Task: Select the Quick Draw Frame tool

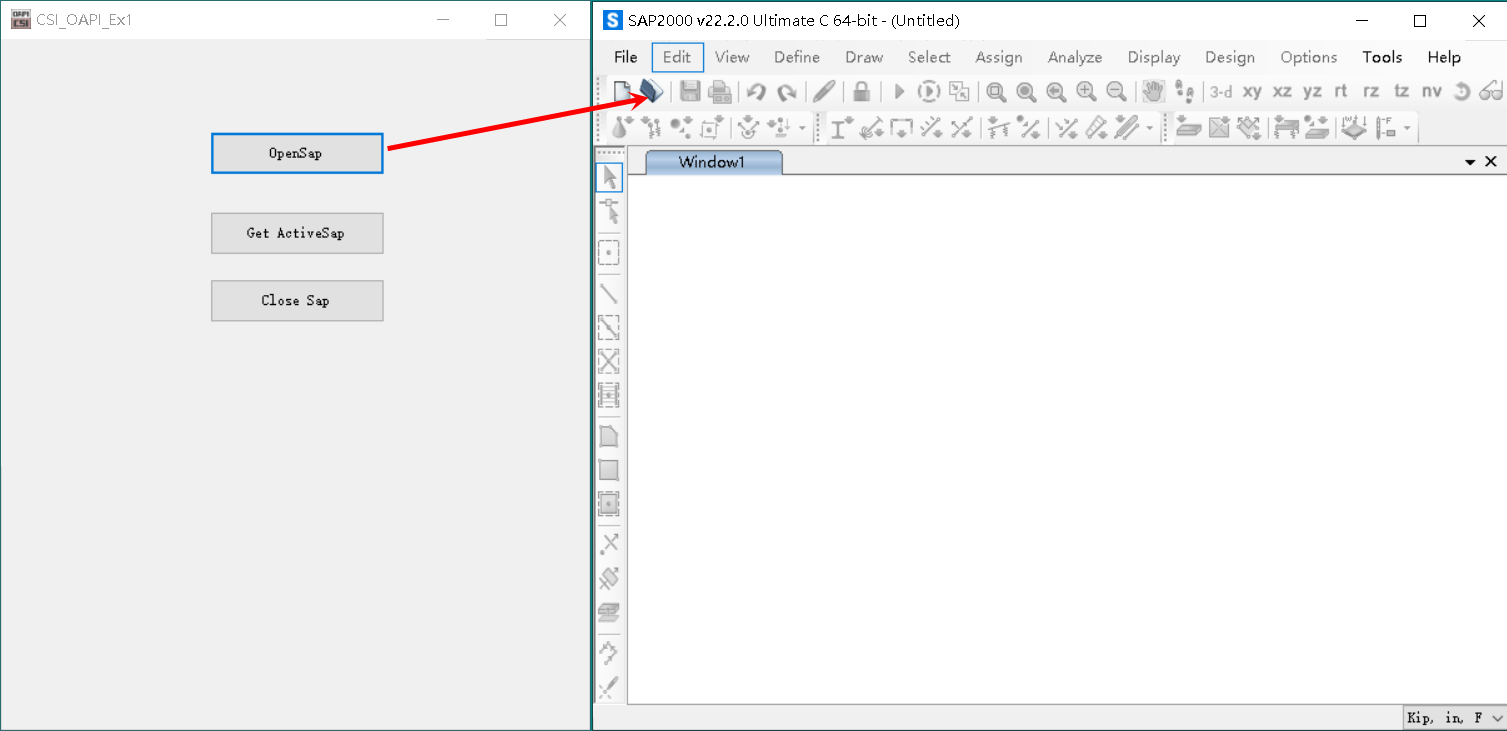Action: (609, 328)
